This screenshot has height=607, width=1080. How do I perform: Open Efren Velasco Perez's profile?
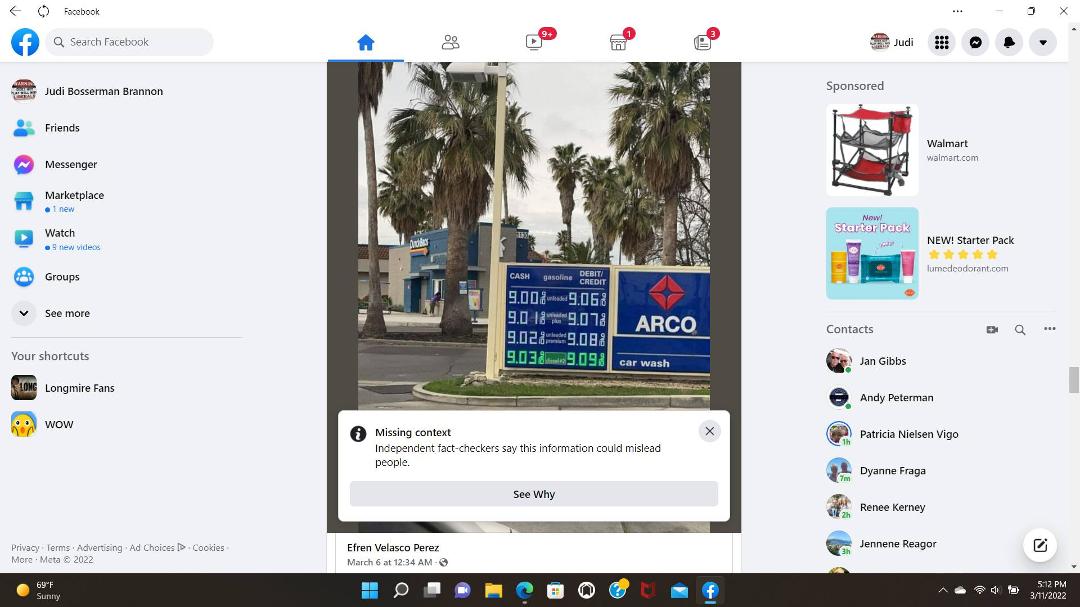[393, 548]
